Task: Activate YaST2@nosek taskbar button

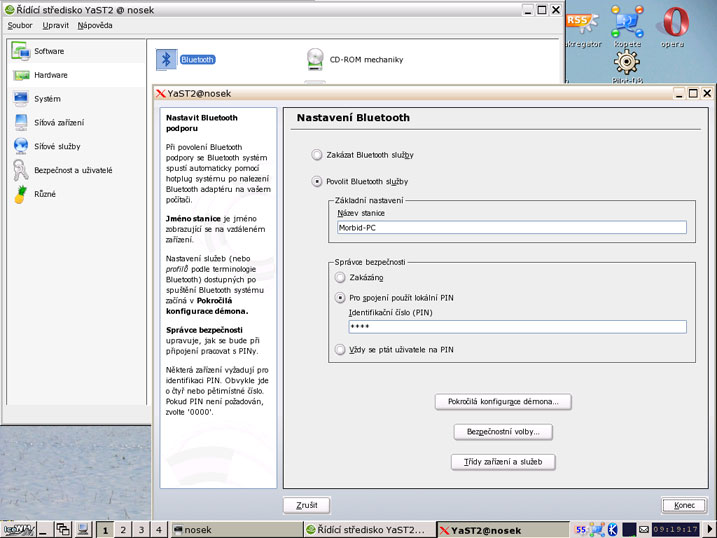Action: 503,530
